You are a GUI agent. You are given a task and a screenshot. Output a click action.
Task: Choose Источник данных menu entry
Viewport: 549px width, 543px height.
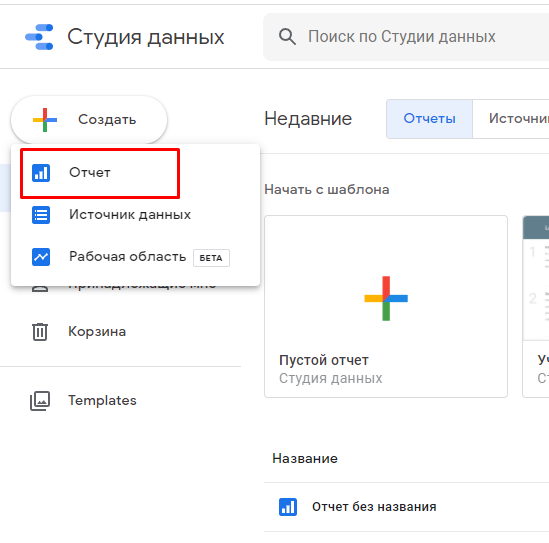[135, 215]
